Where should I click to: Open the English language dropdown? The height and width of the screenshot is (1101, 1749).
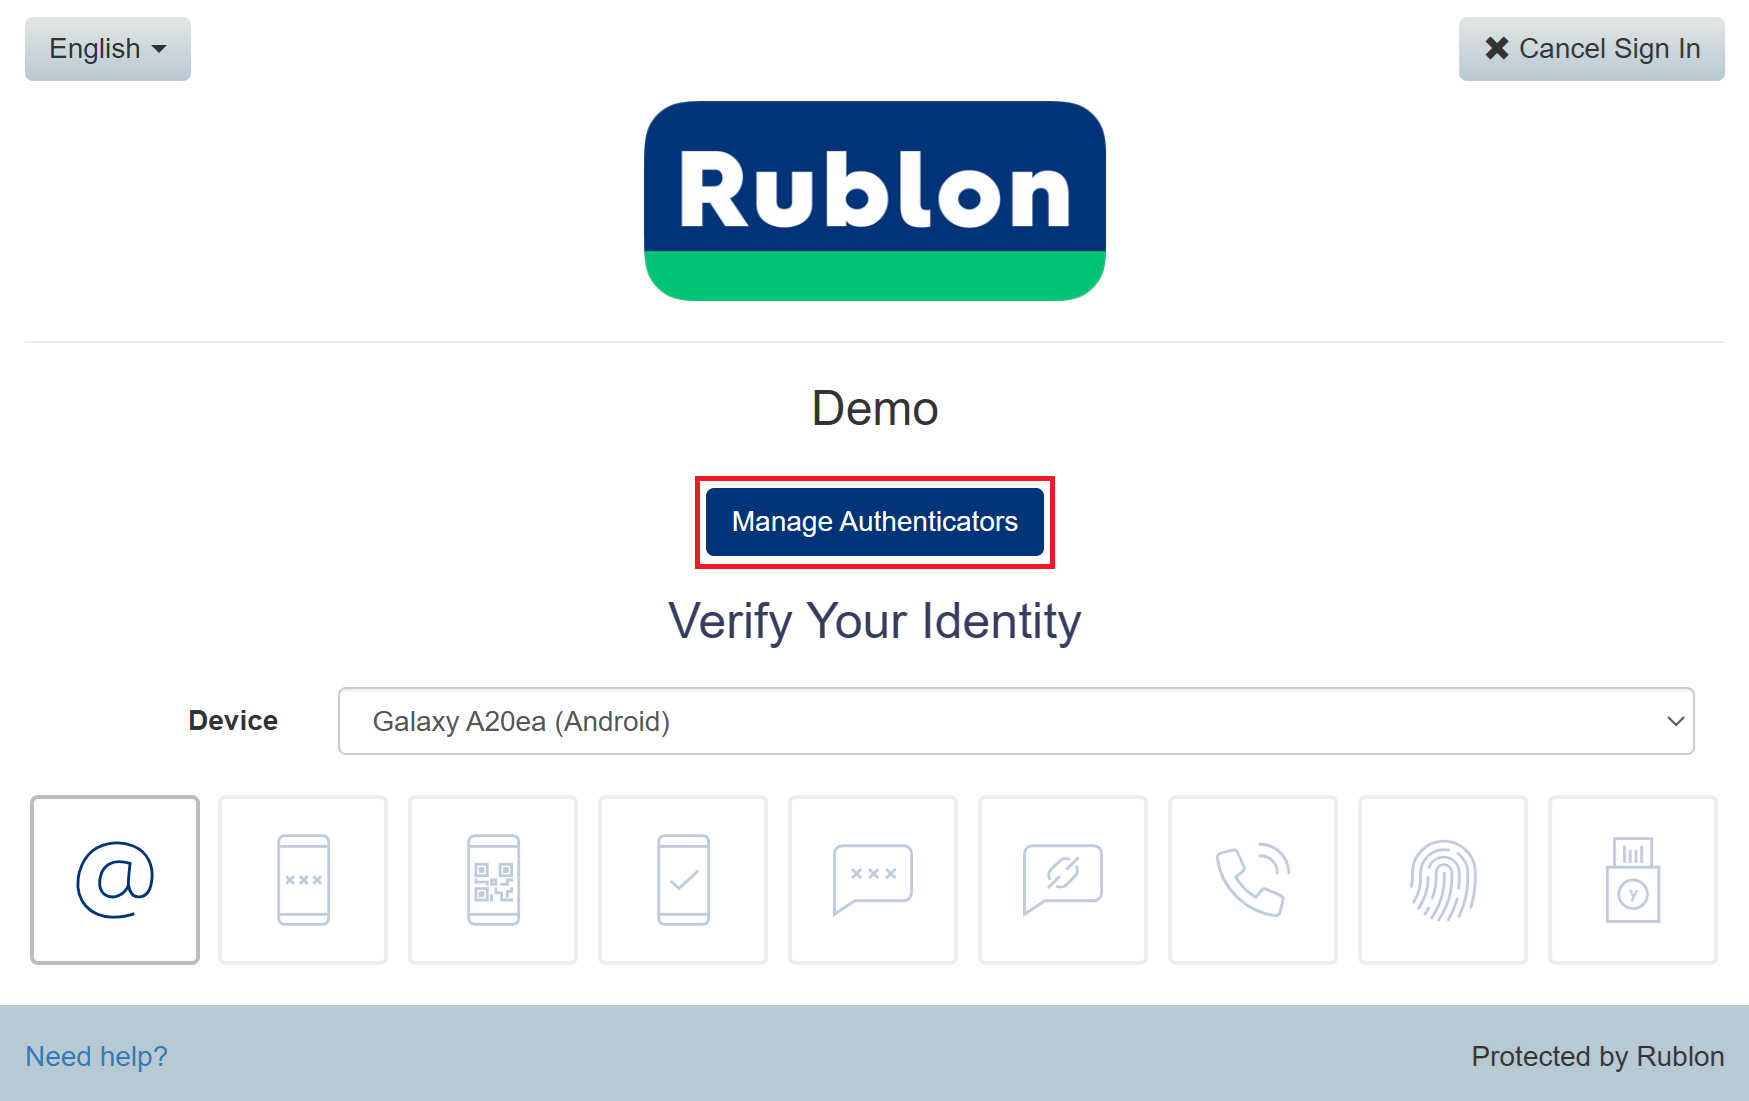[x=108, y=49]
